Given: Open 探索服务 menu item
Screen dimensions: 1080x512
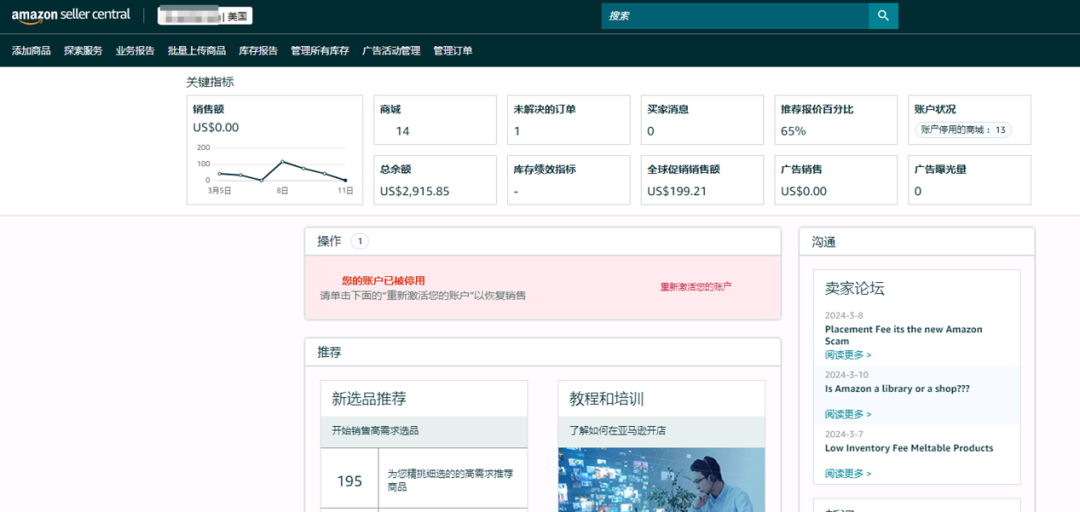Looking at the screenshot, I should click(83, 50).
